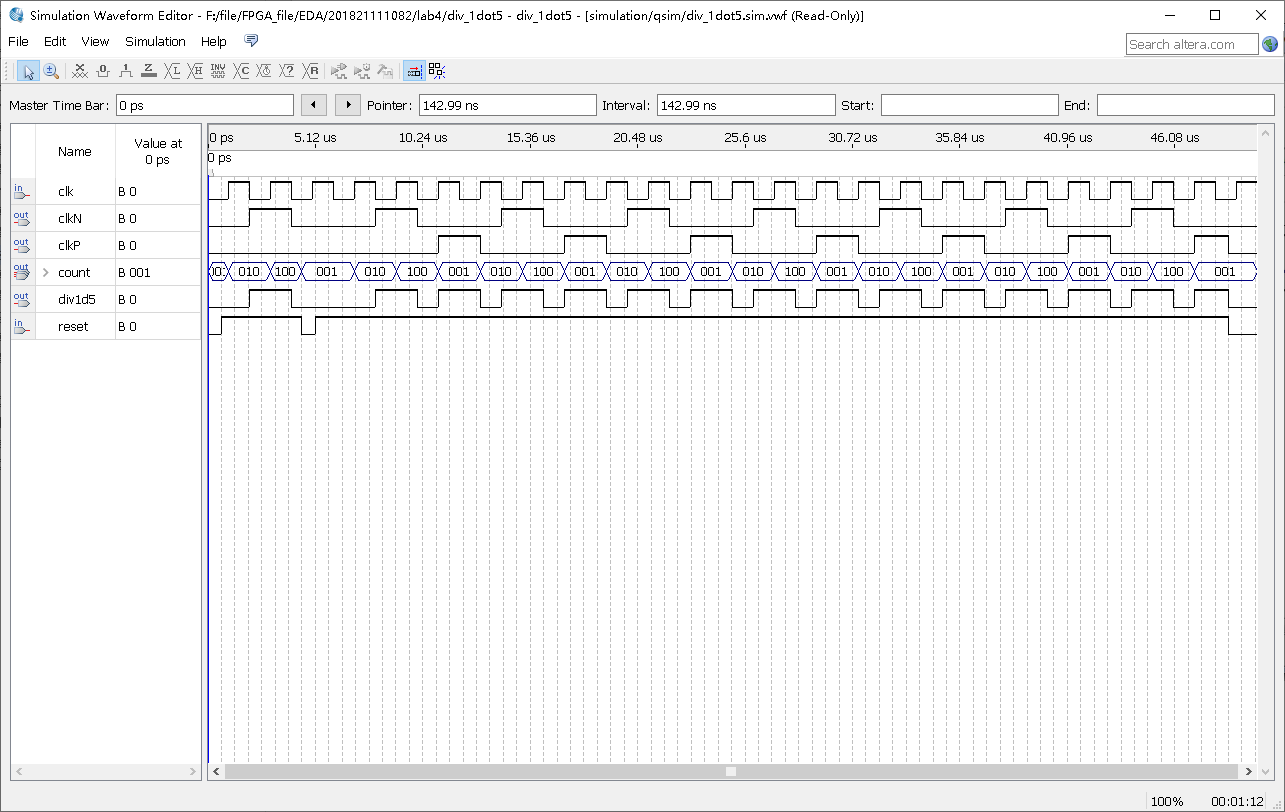Click the Pointer value field
1285x812 pixels.
pos(507,105)
